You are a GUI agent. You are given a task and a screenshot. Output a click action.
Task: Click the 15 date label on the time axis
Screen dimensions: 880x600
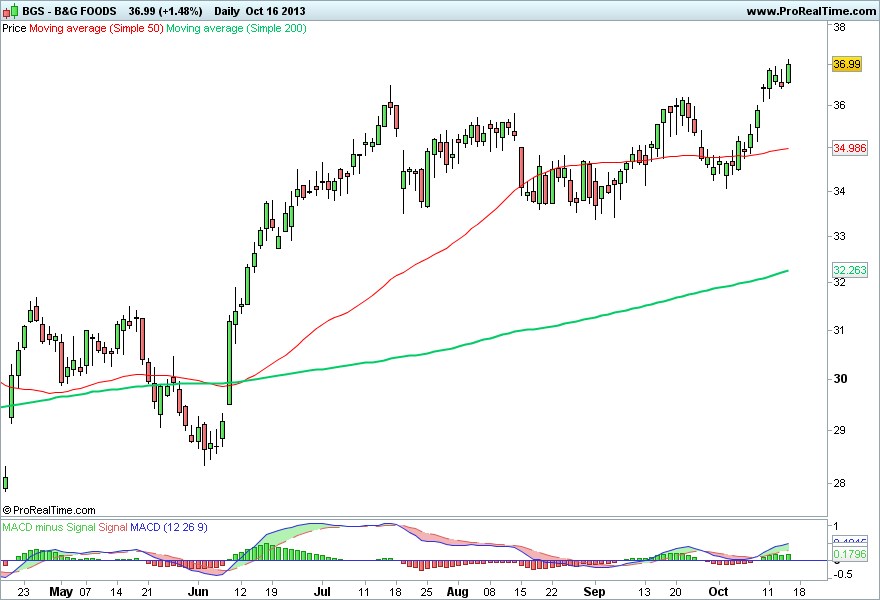[x=520, y=592]
